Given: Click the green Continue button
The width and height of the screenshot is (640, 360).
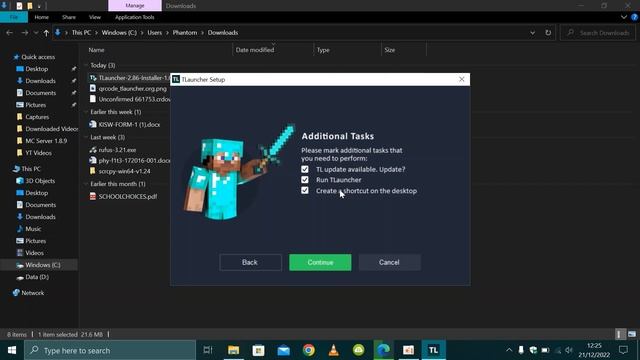Looking at the screenshot, I should pos(320,262).
